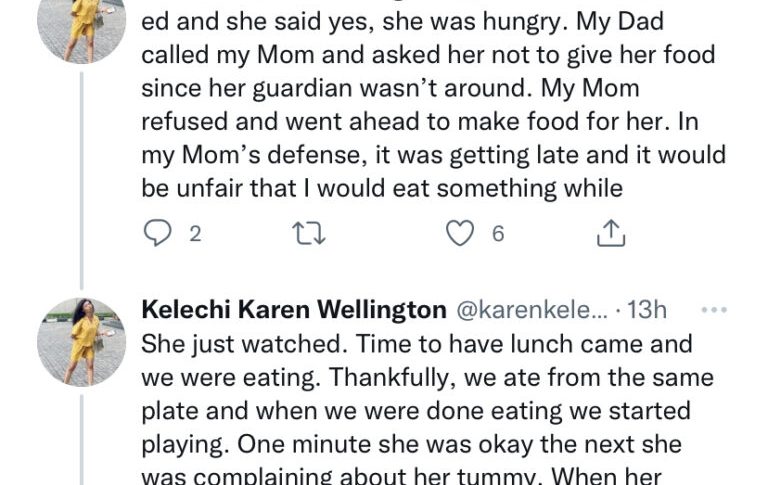Reply to the tweet about Mom making food
Screen dimensions: 768x485
pyautogui.click(x=158, y=234)
